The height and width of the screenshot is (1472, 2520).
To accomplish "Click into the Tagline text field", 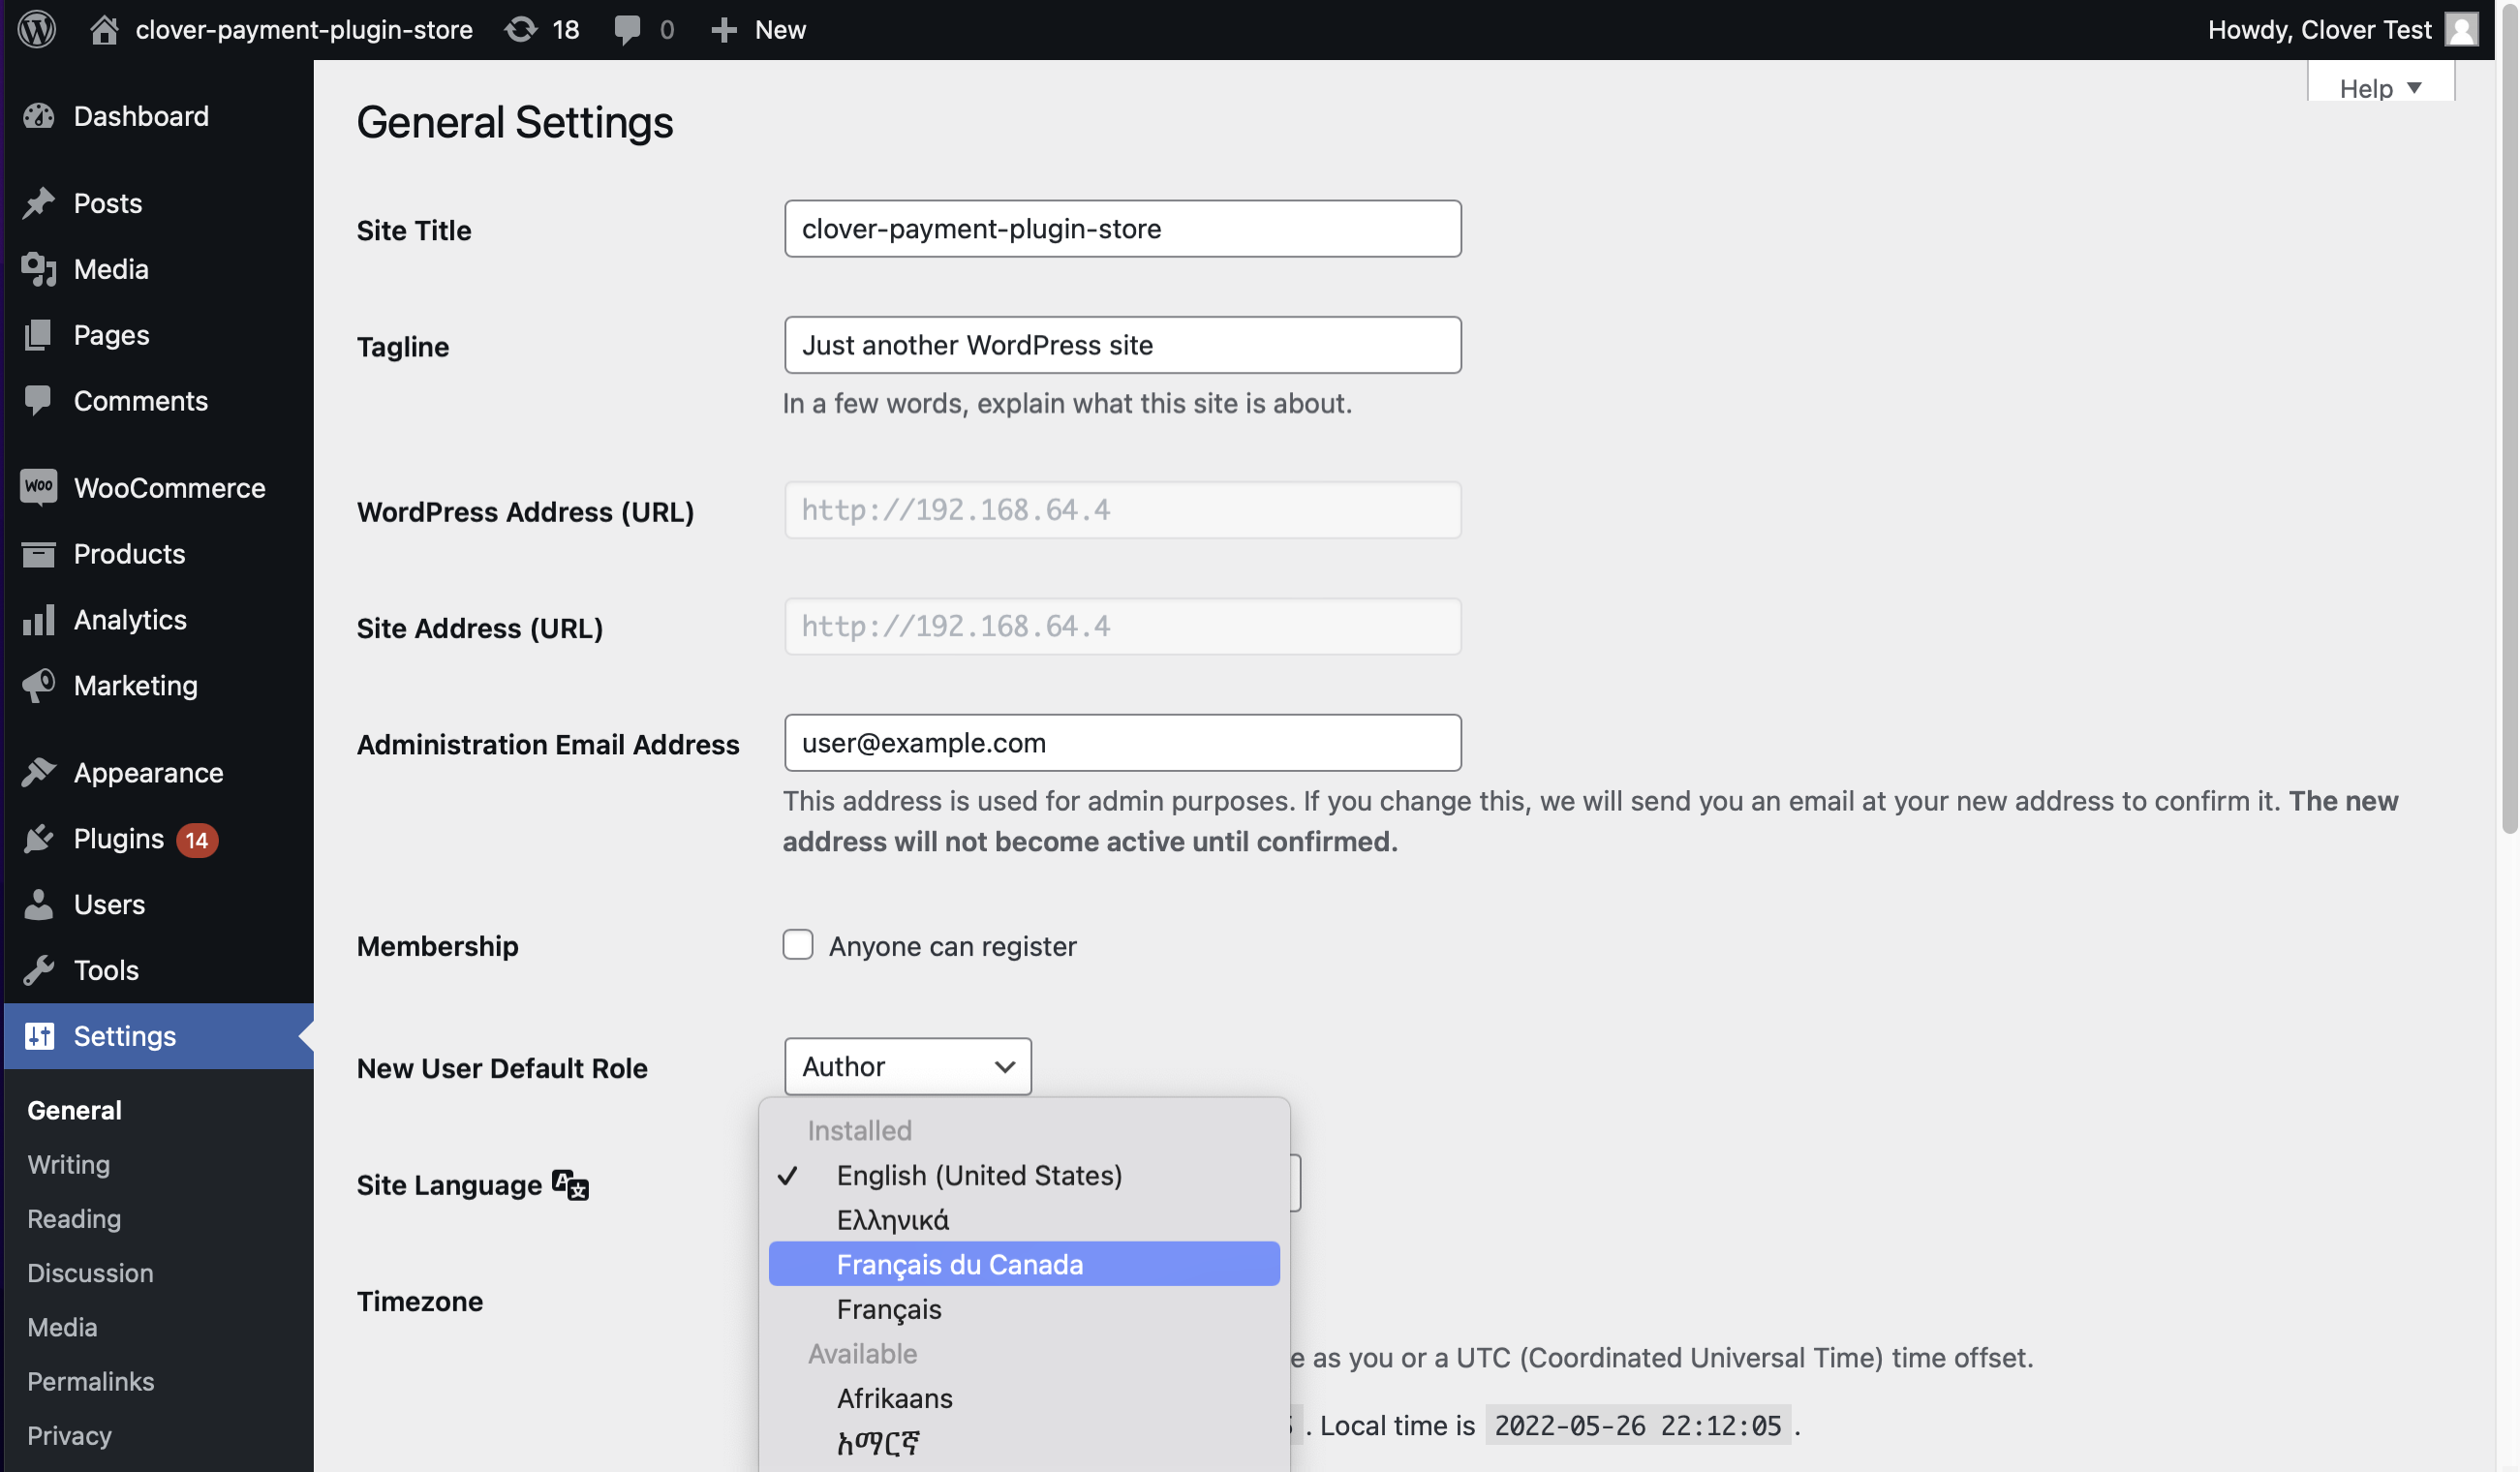I will pos(1122,345).
